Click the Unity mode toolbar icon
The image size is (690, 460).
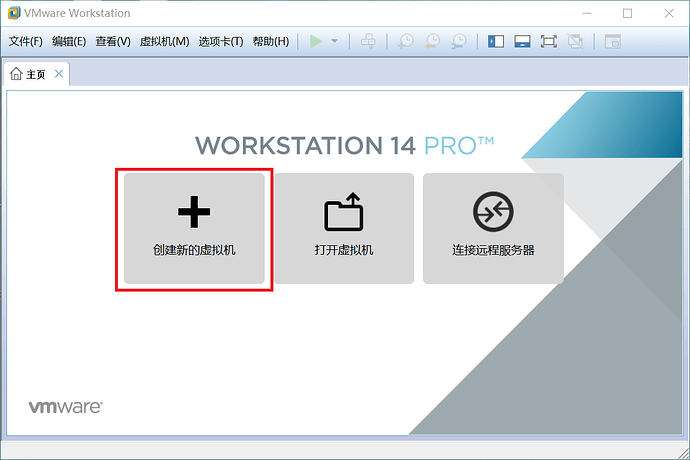click(x=575, y=41)
